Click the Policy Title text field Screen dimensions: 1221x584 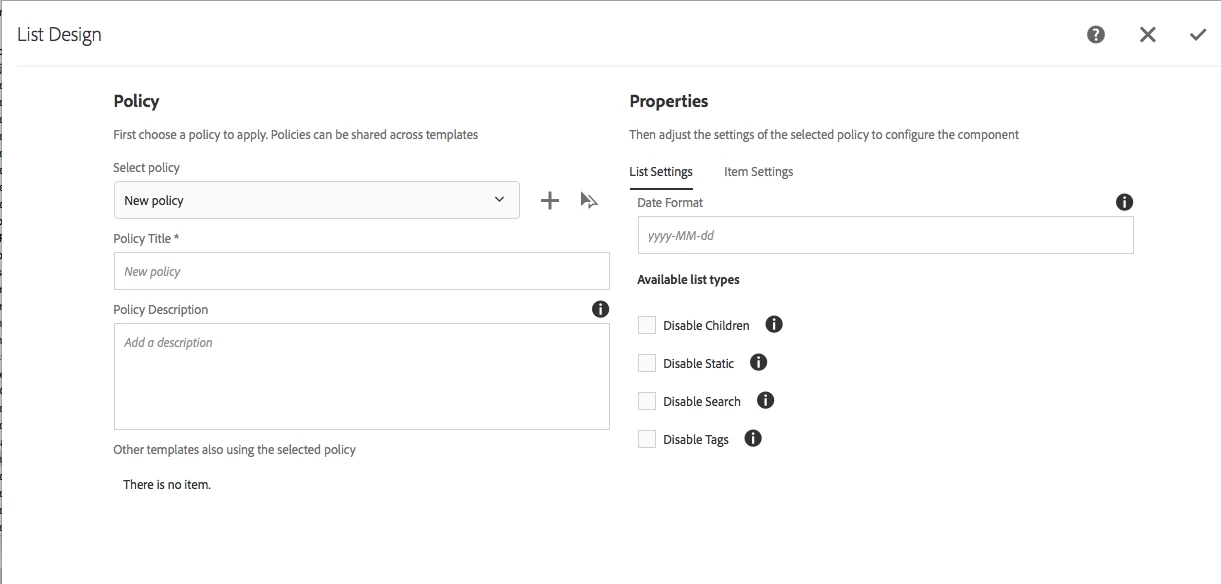tap(361, 271)
